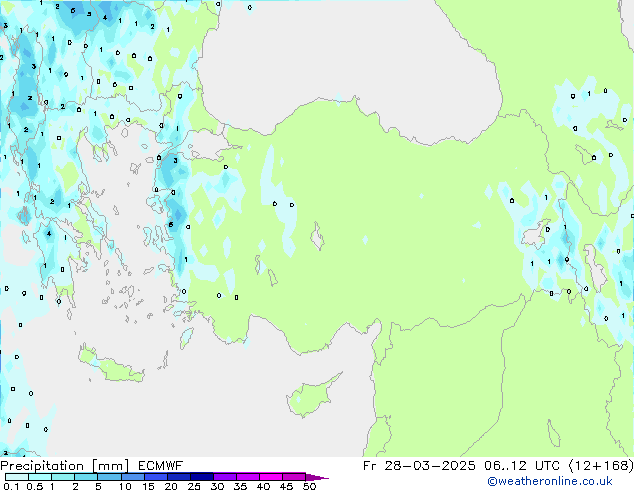Select the 5 to 10 mm legend swatch

tap(109, 477)
